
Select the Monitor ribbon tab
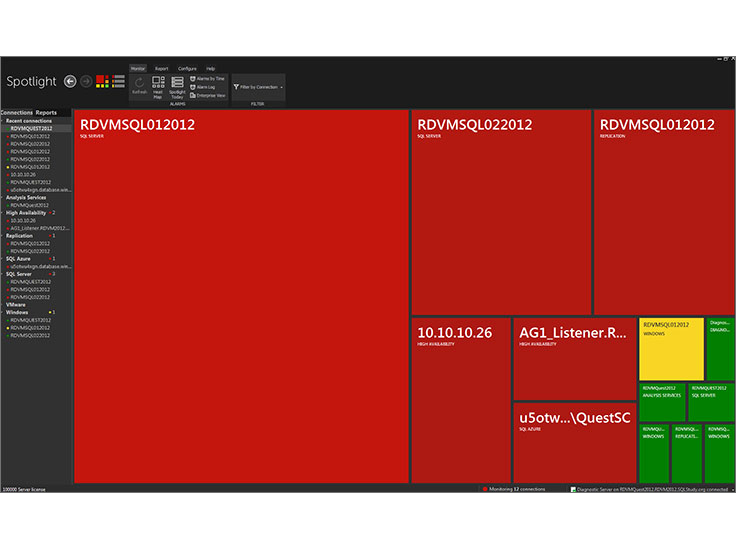(138, 69)
